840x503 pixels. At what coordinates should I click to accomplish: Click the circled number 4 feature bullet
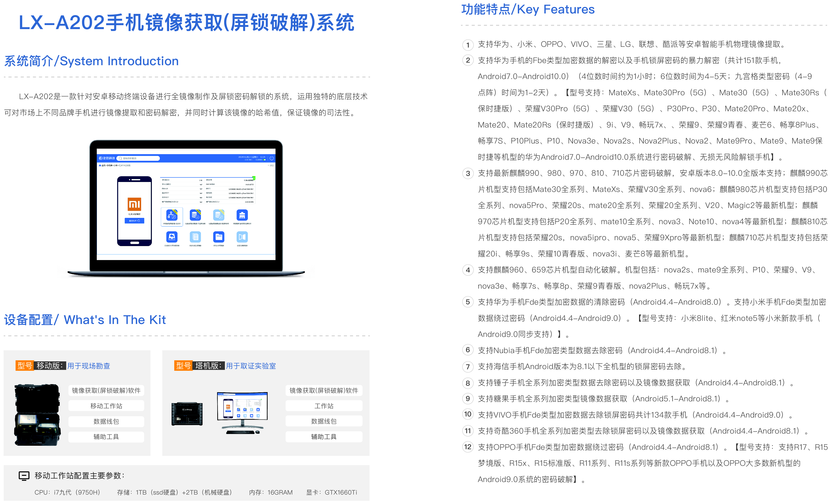(x=468, y=269)
